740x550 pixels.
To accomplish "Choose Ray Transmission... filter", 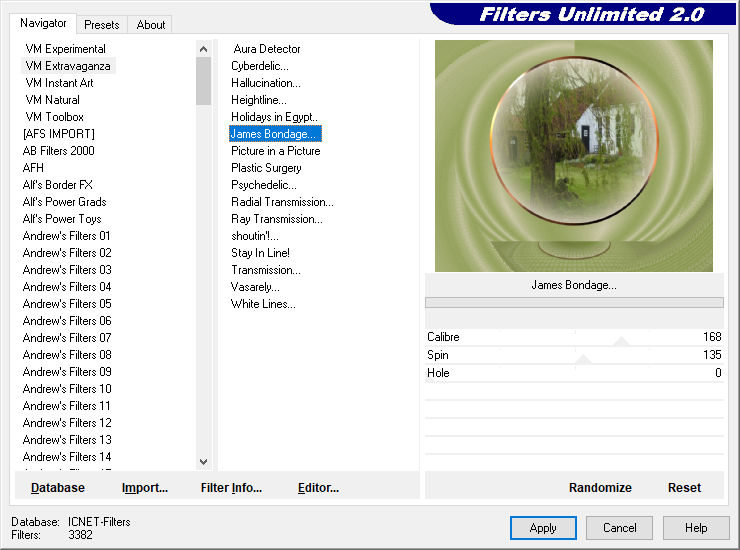I will [277, 219].
